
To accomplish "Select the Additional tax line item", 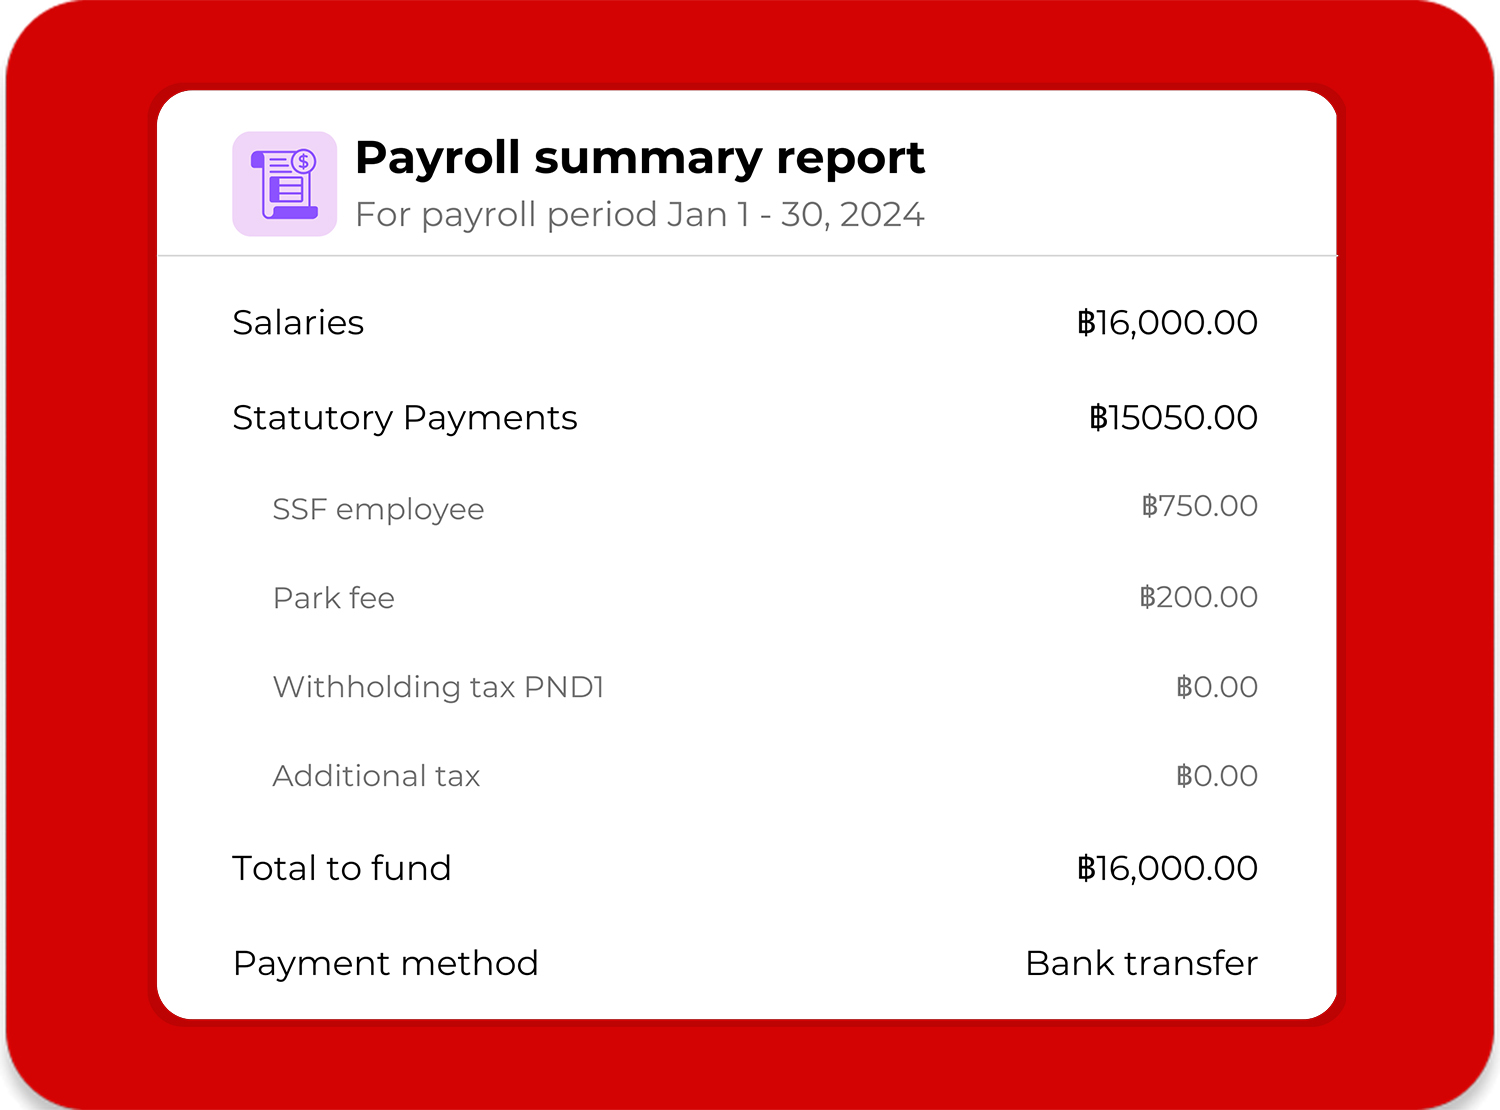I will (376, 776).
